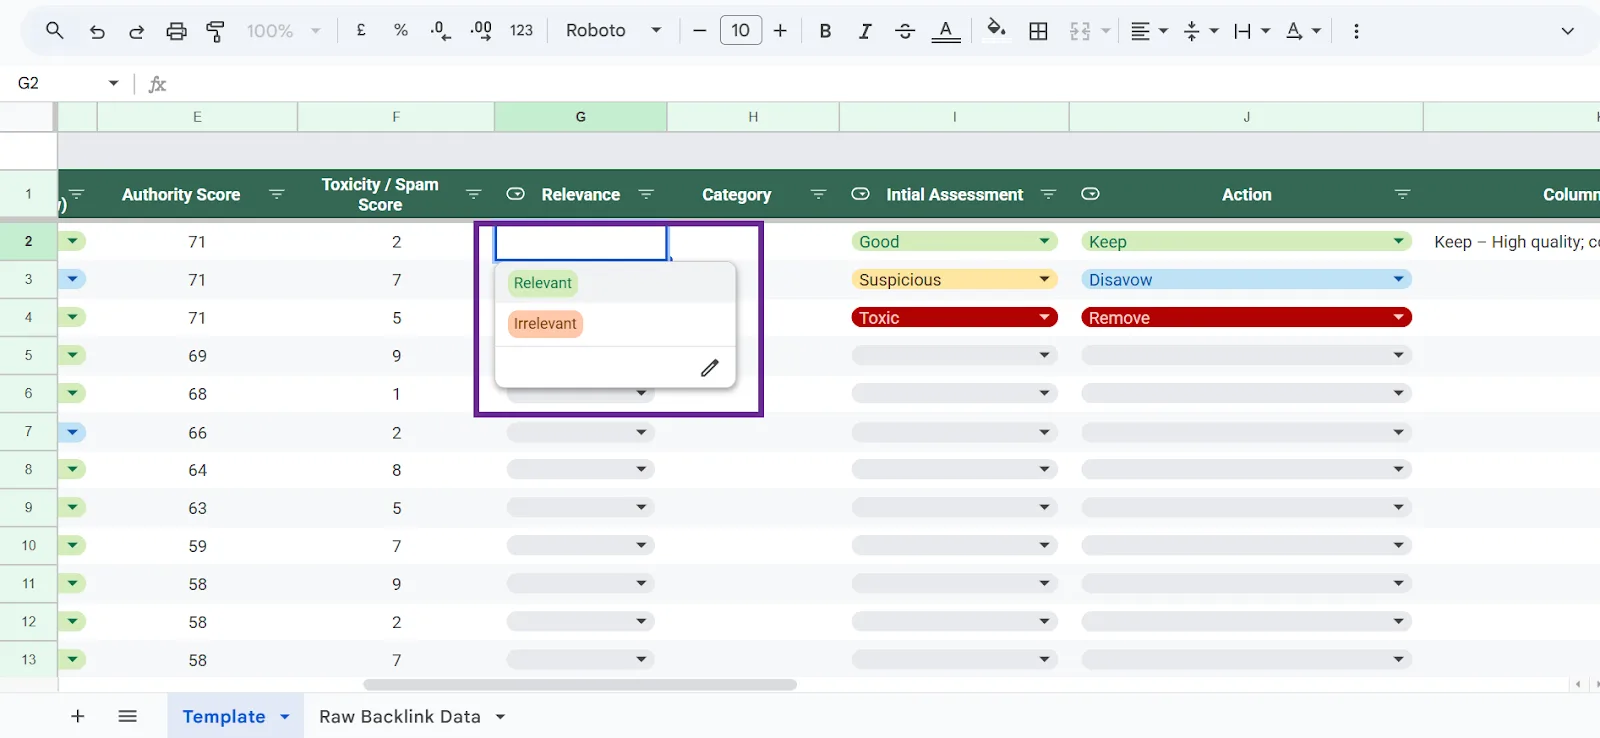Click cell with authority score 69
1600x738 pixels.
(x=197, y=355)
